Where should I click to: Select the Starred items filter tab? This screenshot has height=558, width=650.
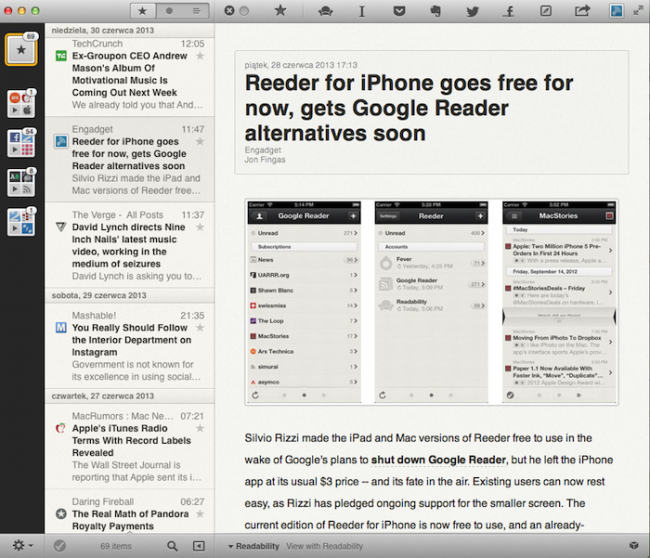pos(143,11)
